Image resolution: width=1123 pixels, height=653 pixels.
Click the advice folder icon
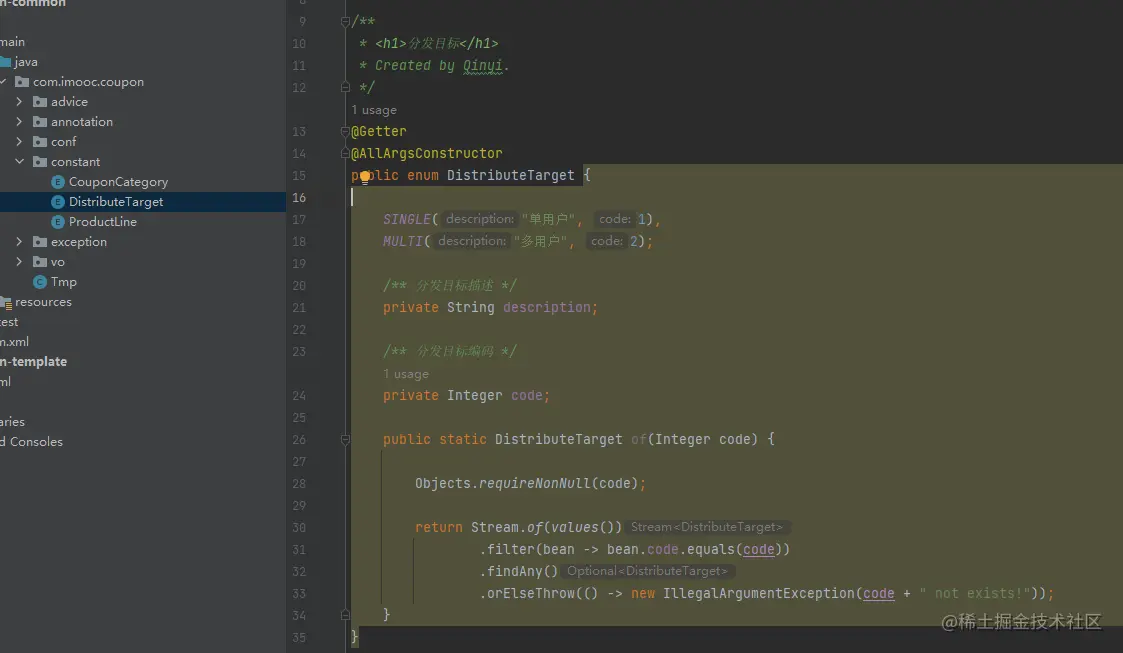coord(40,102)
